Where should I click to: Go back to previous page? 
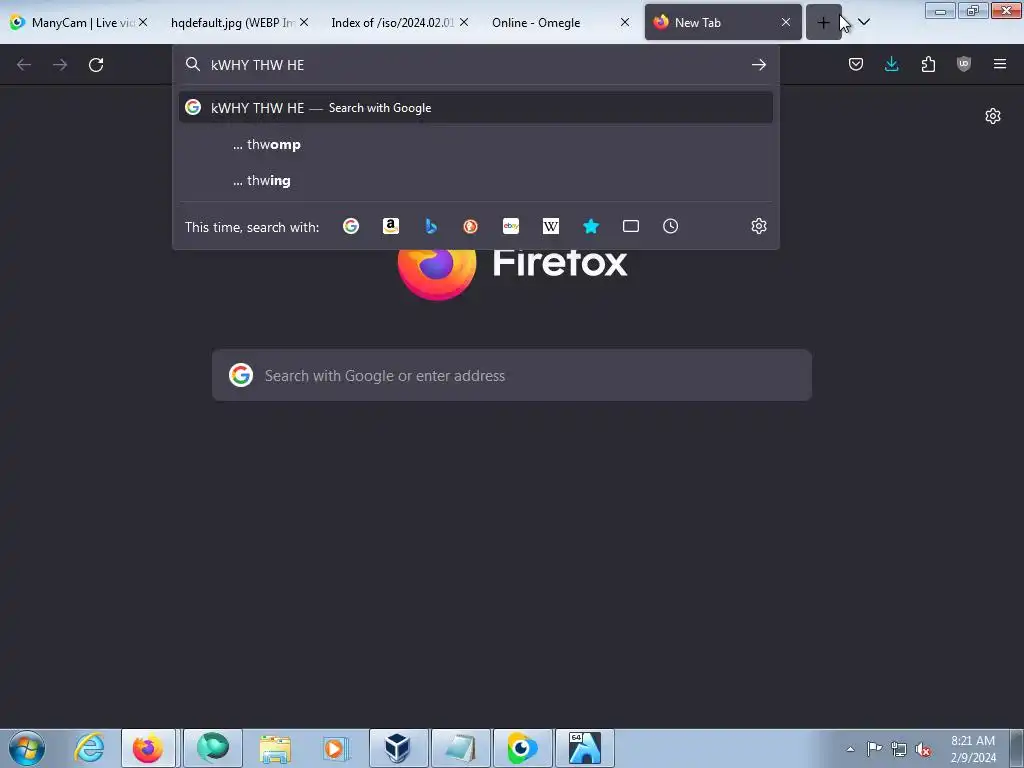[24, 65]
